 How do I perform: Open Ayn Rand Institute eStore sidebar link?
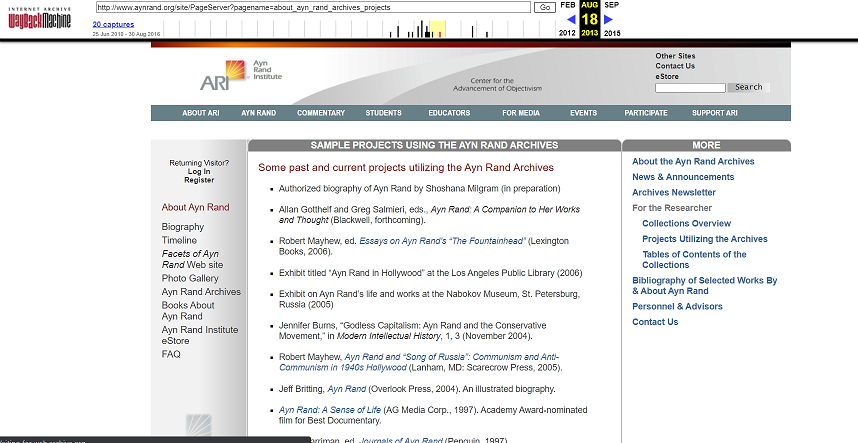point(200,335)
